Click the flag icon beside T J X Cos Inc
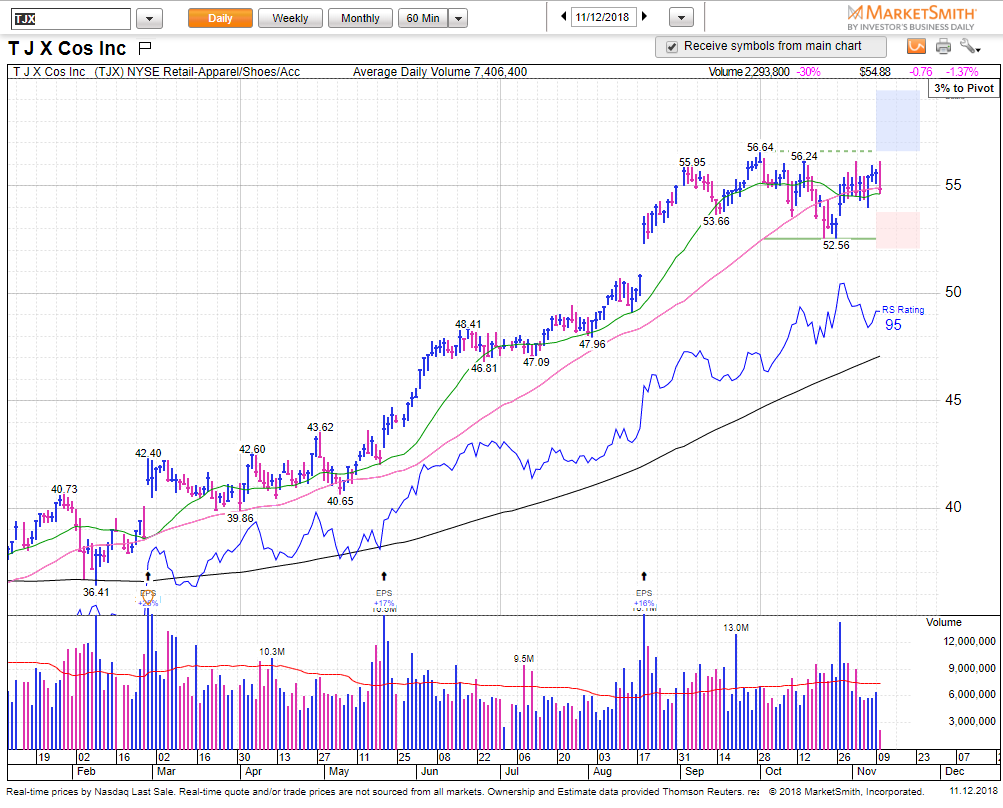The image size is (1003, 808). tap(145, 47)
